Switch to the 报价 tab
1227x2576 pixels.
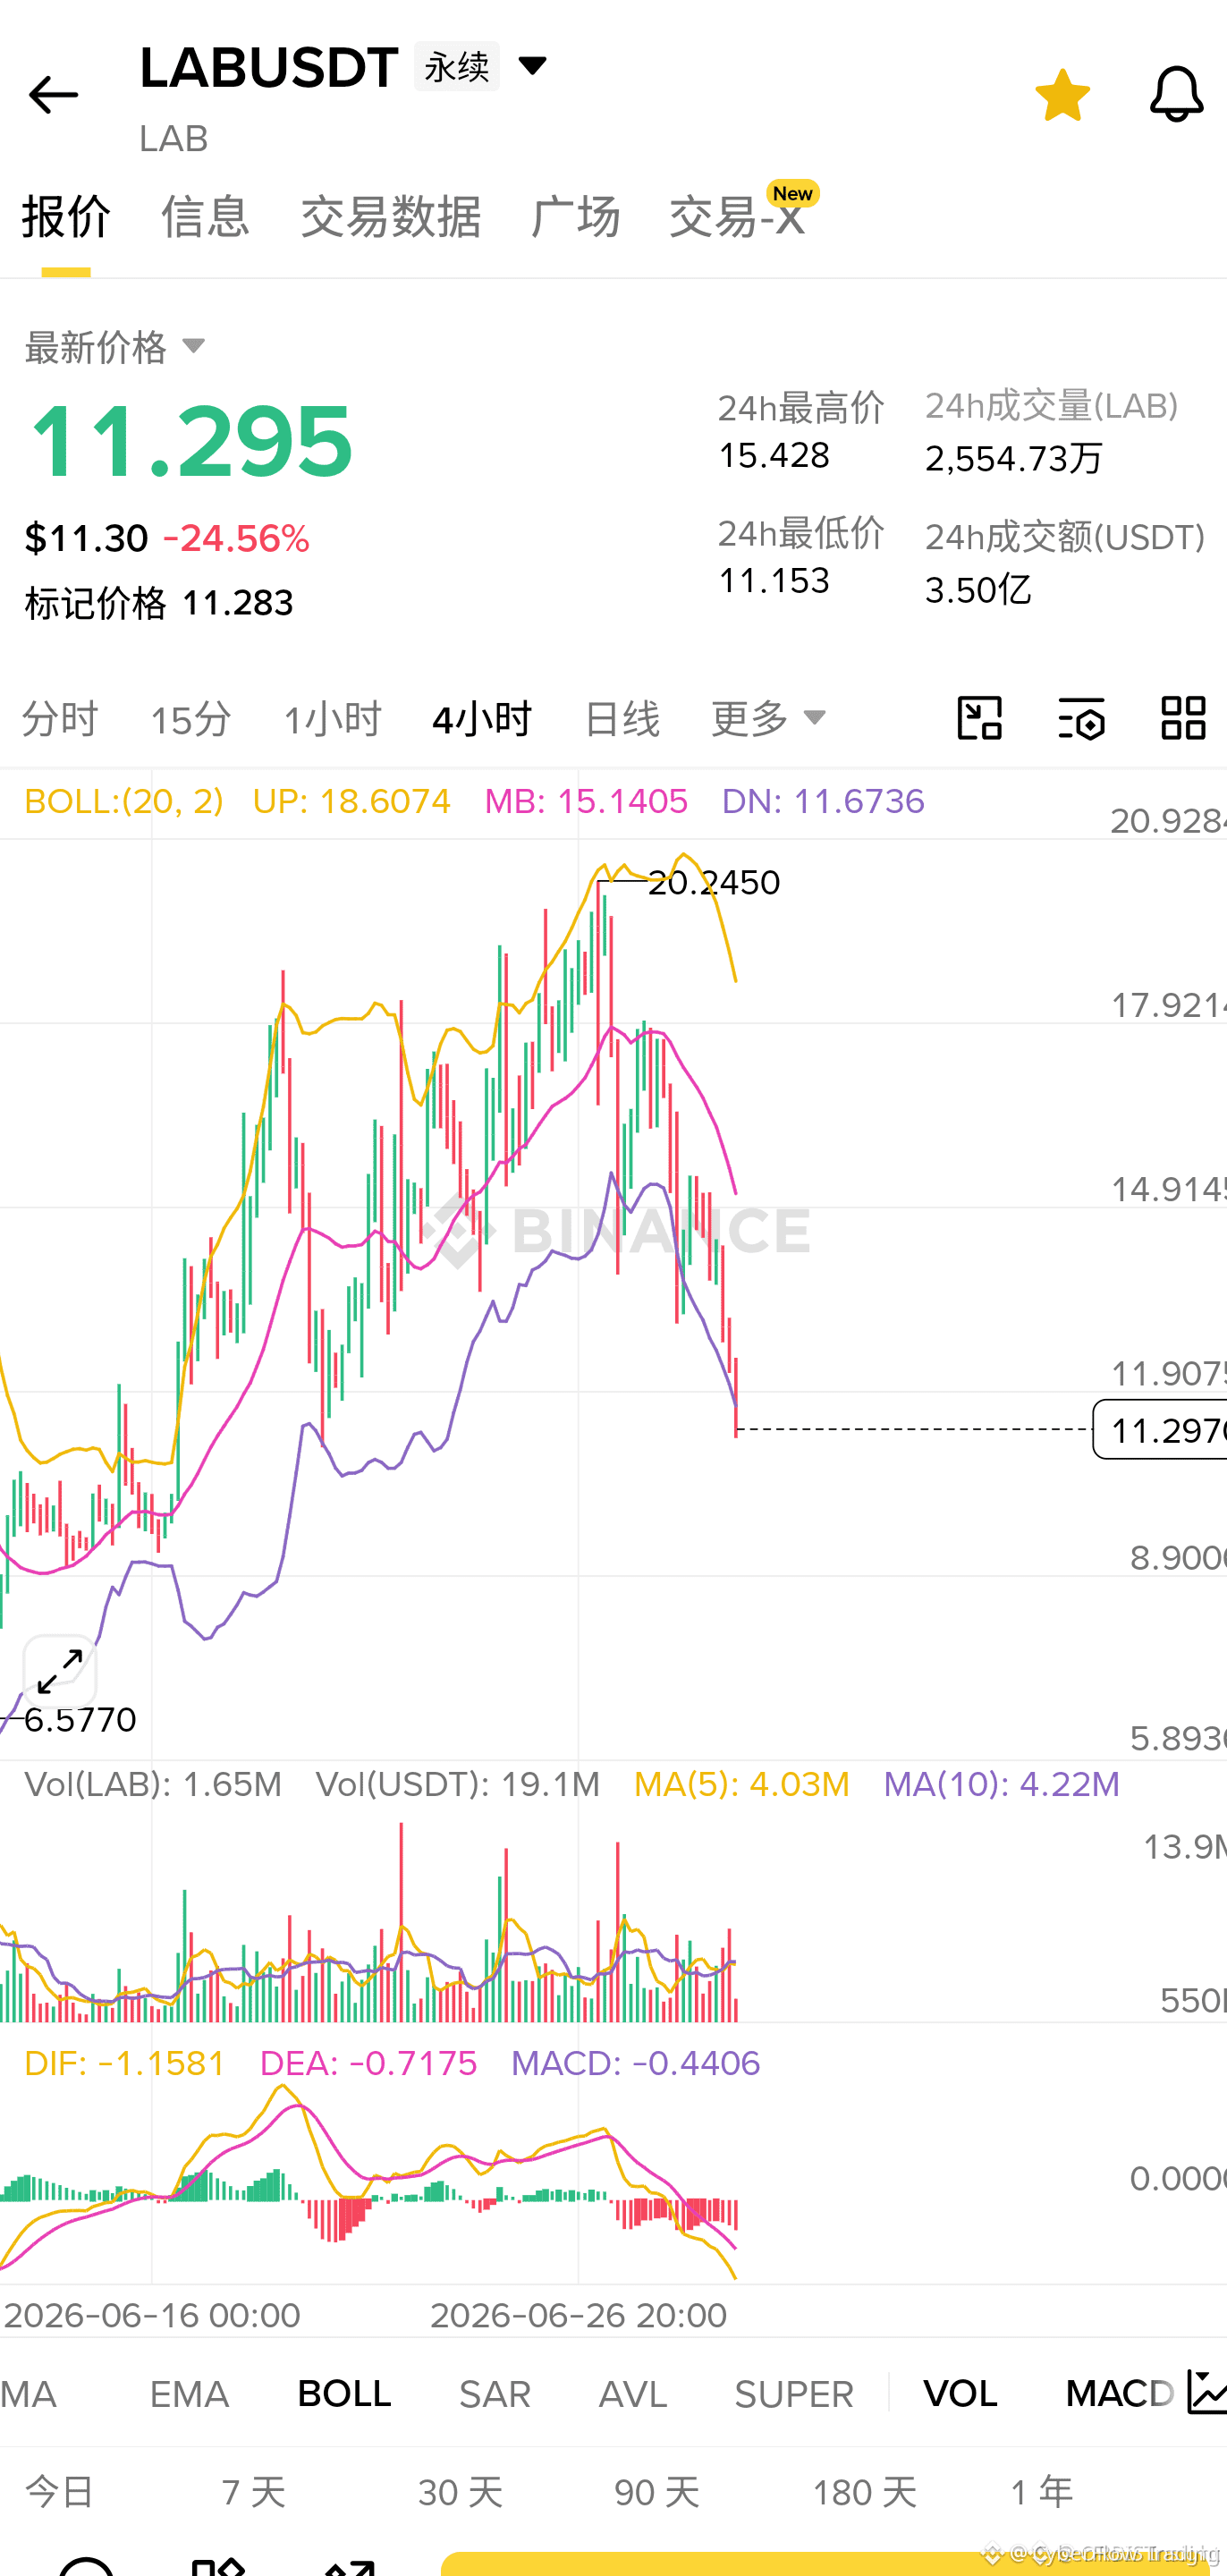pyautogui.click(x=66, y=217)
